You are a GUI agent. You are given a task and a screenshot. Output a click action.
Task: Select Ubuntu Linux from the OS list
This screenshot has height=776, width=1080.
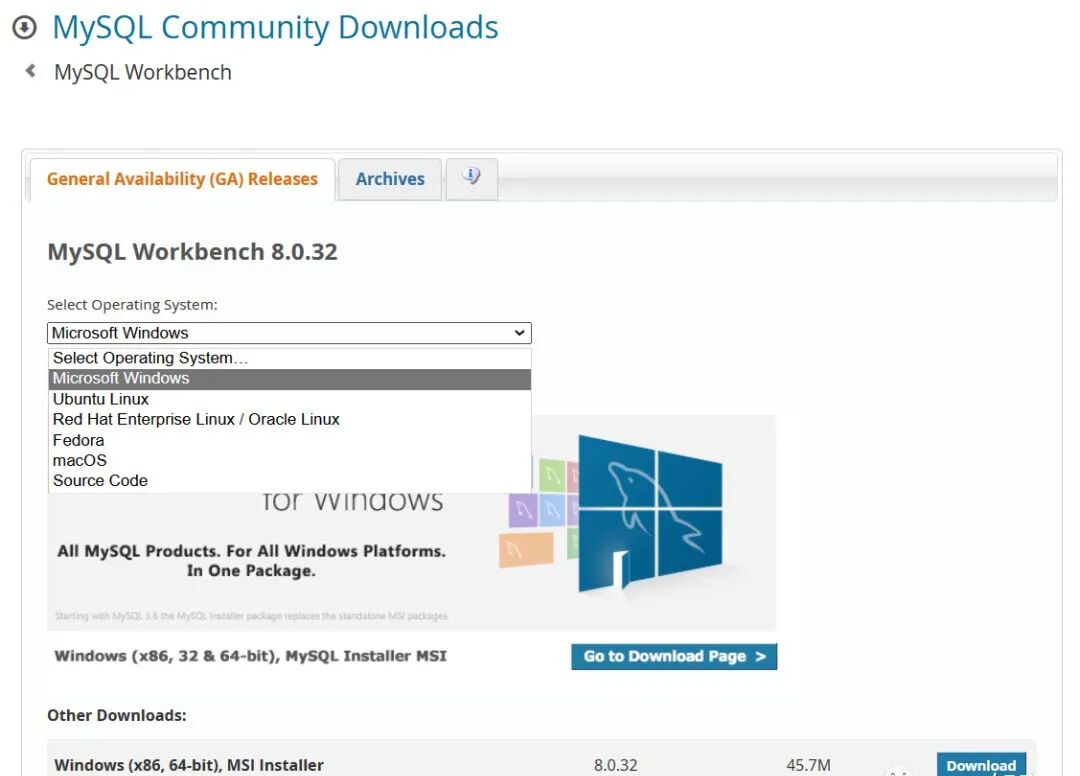point(289,399)
